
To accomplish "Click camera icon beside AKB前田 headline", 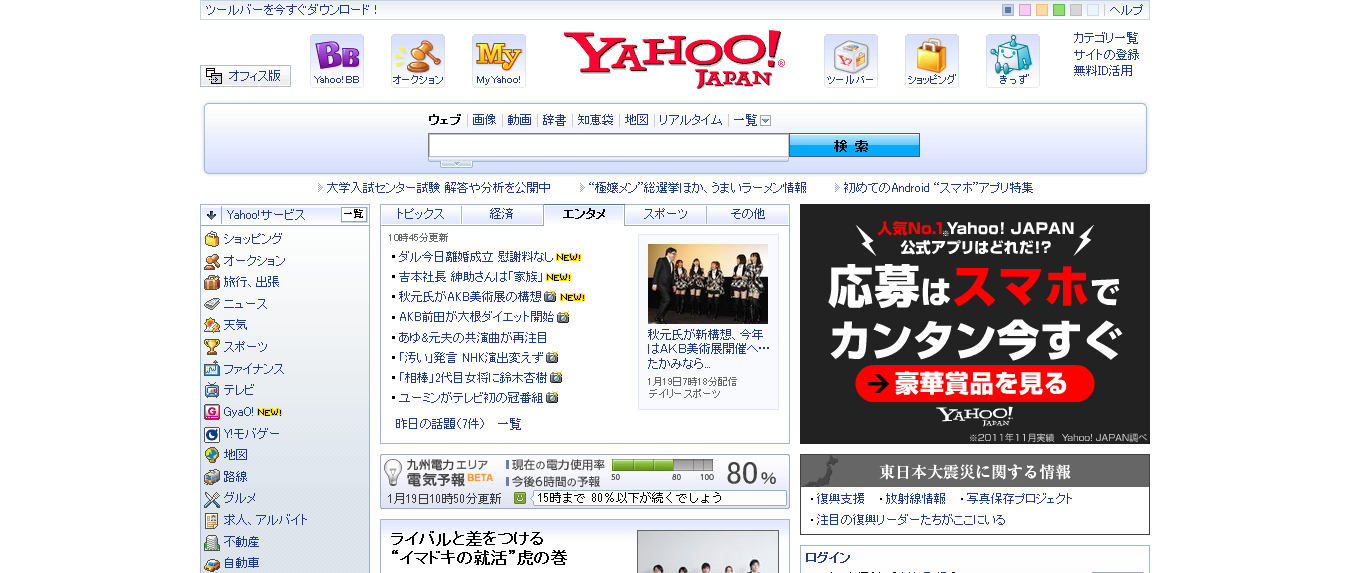I will click(x=563, y=317).
